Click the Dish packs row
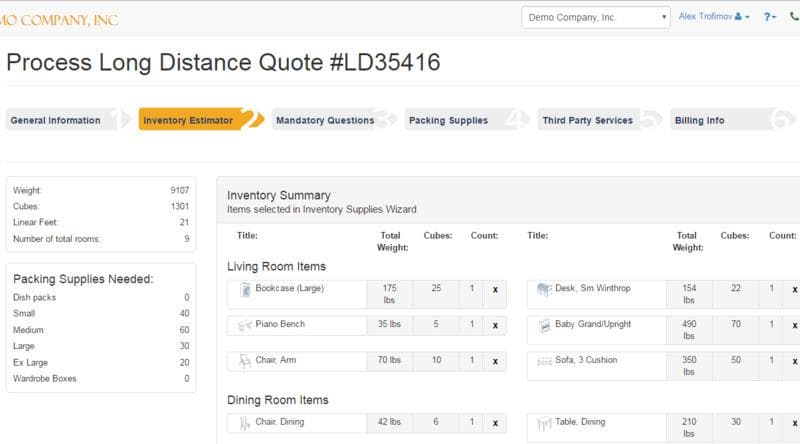800x444 pixels. (x=101, y=297)
